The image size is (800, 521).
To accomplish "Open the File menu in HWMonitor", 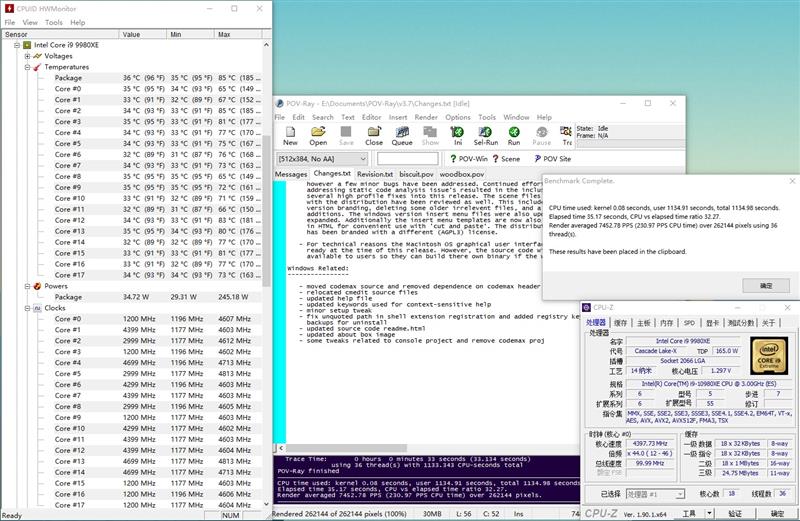I will [x=10, y=22].
